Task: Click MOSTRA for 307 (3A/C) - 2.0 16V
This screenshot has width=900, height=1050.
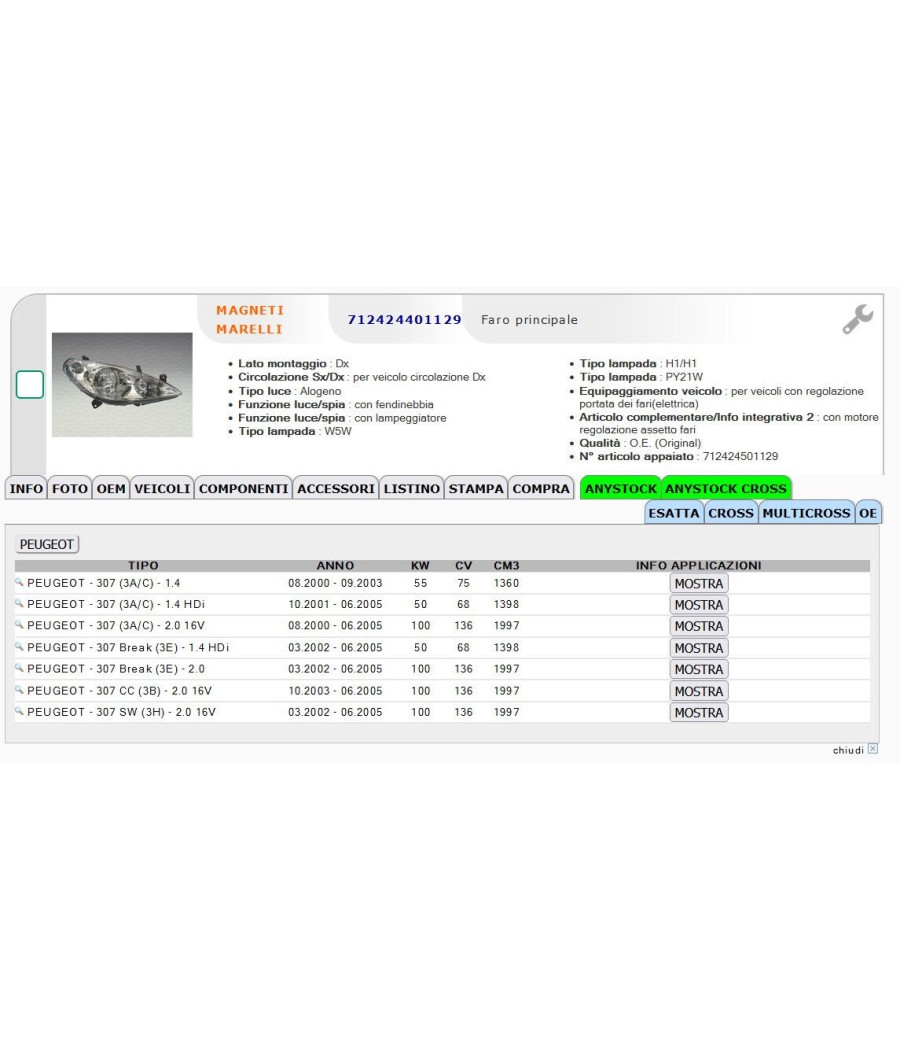Action: pyautogui.click(x=699, y=626)
